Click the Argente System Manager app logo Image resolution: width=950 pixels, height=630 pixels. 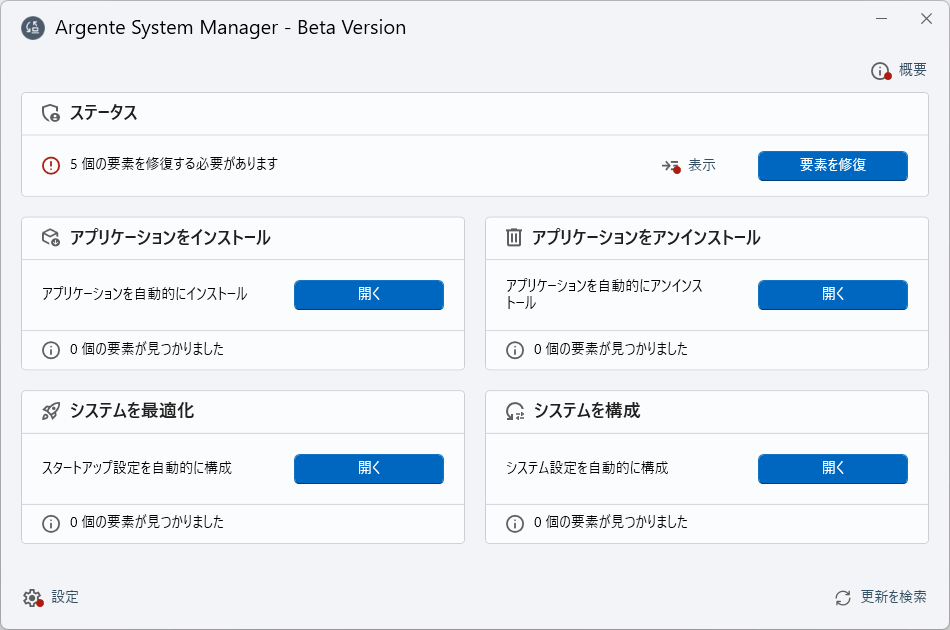(x=33, y=28)
